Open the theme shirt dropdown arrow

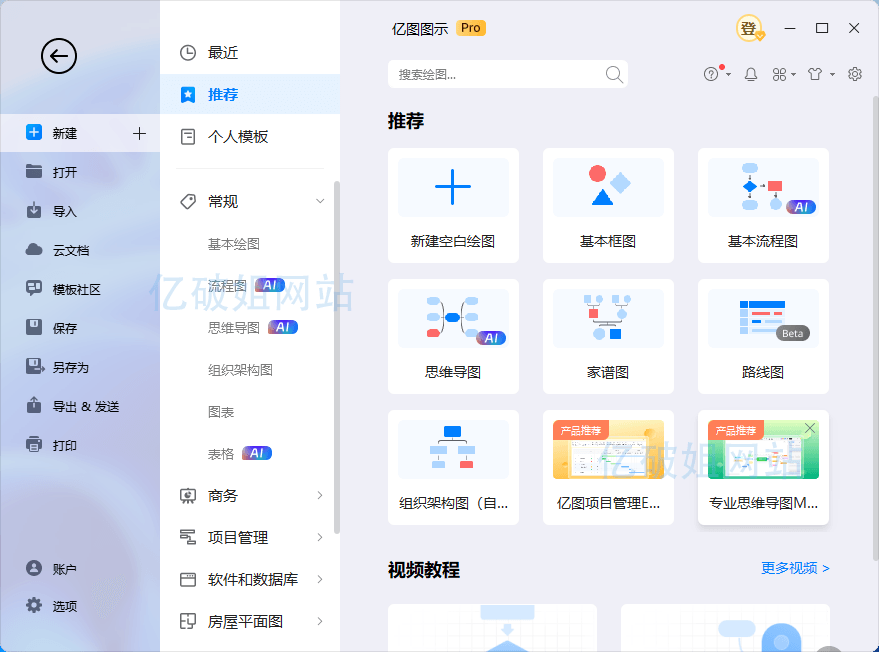[832, 74]
